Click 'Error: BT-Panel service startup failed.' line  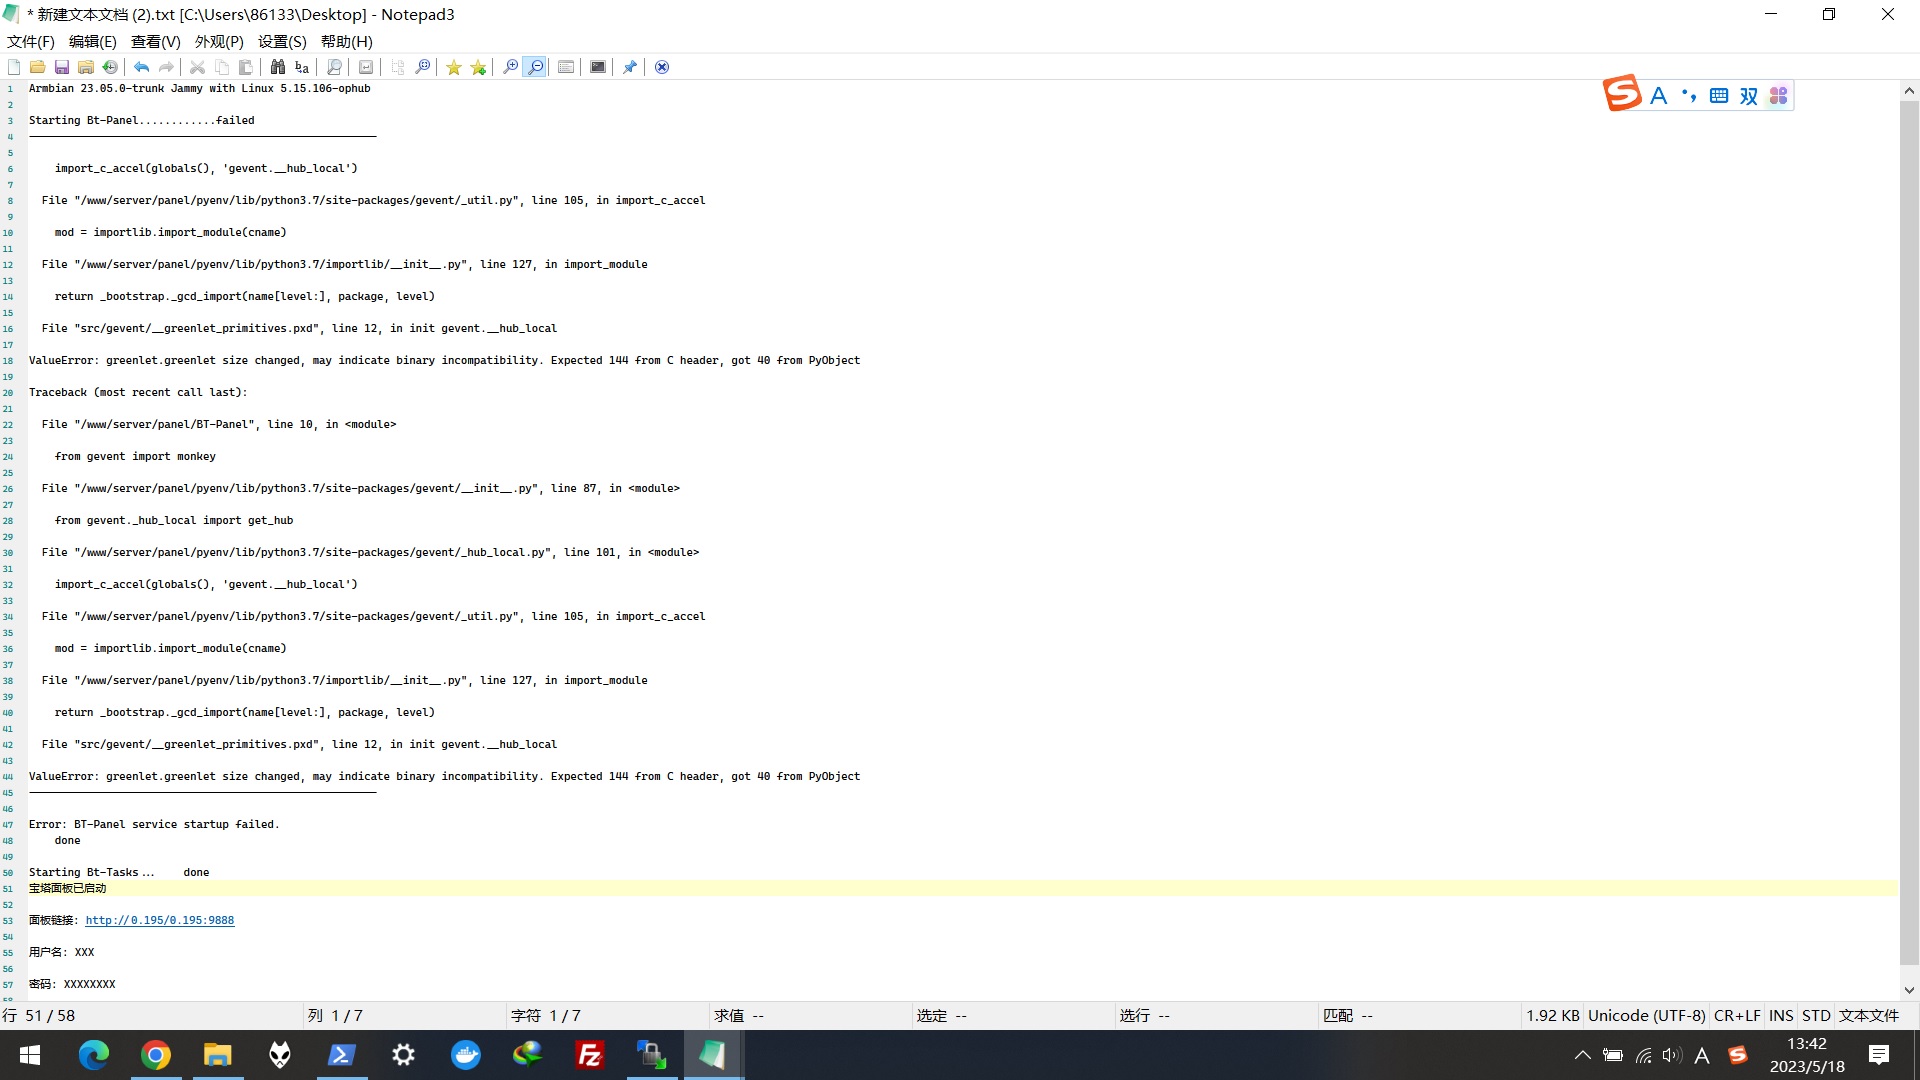click(154, 824)
